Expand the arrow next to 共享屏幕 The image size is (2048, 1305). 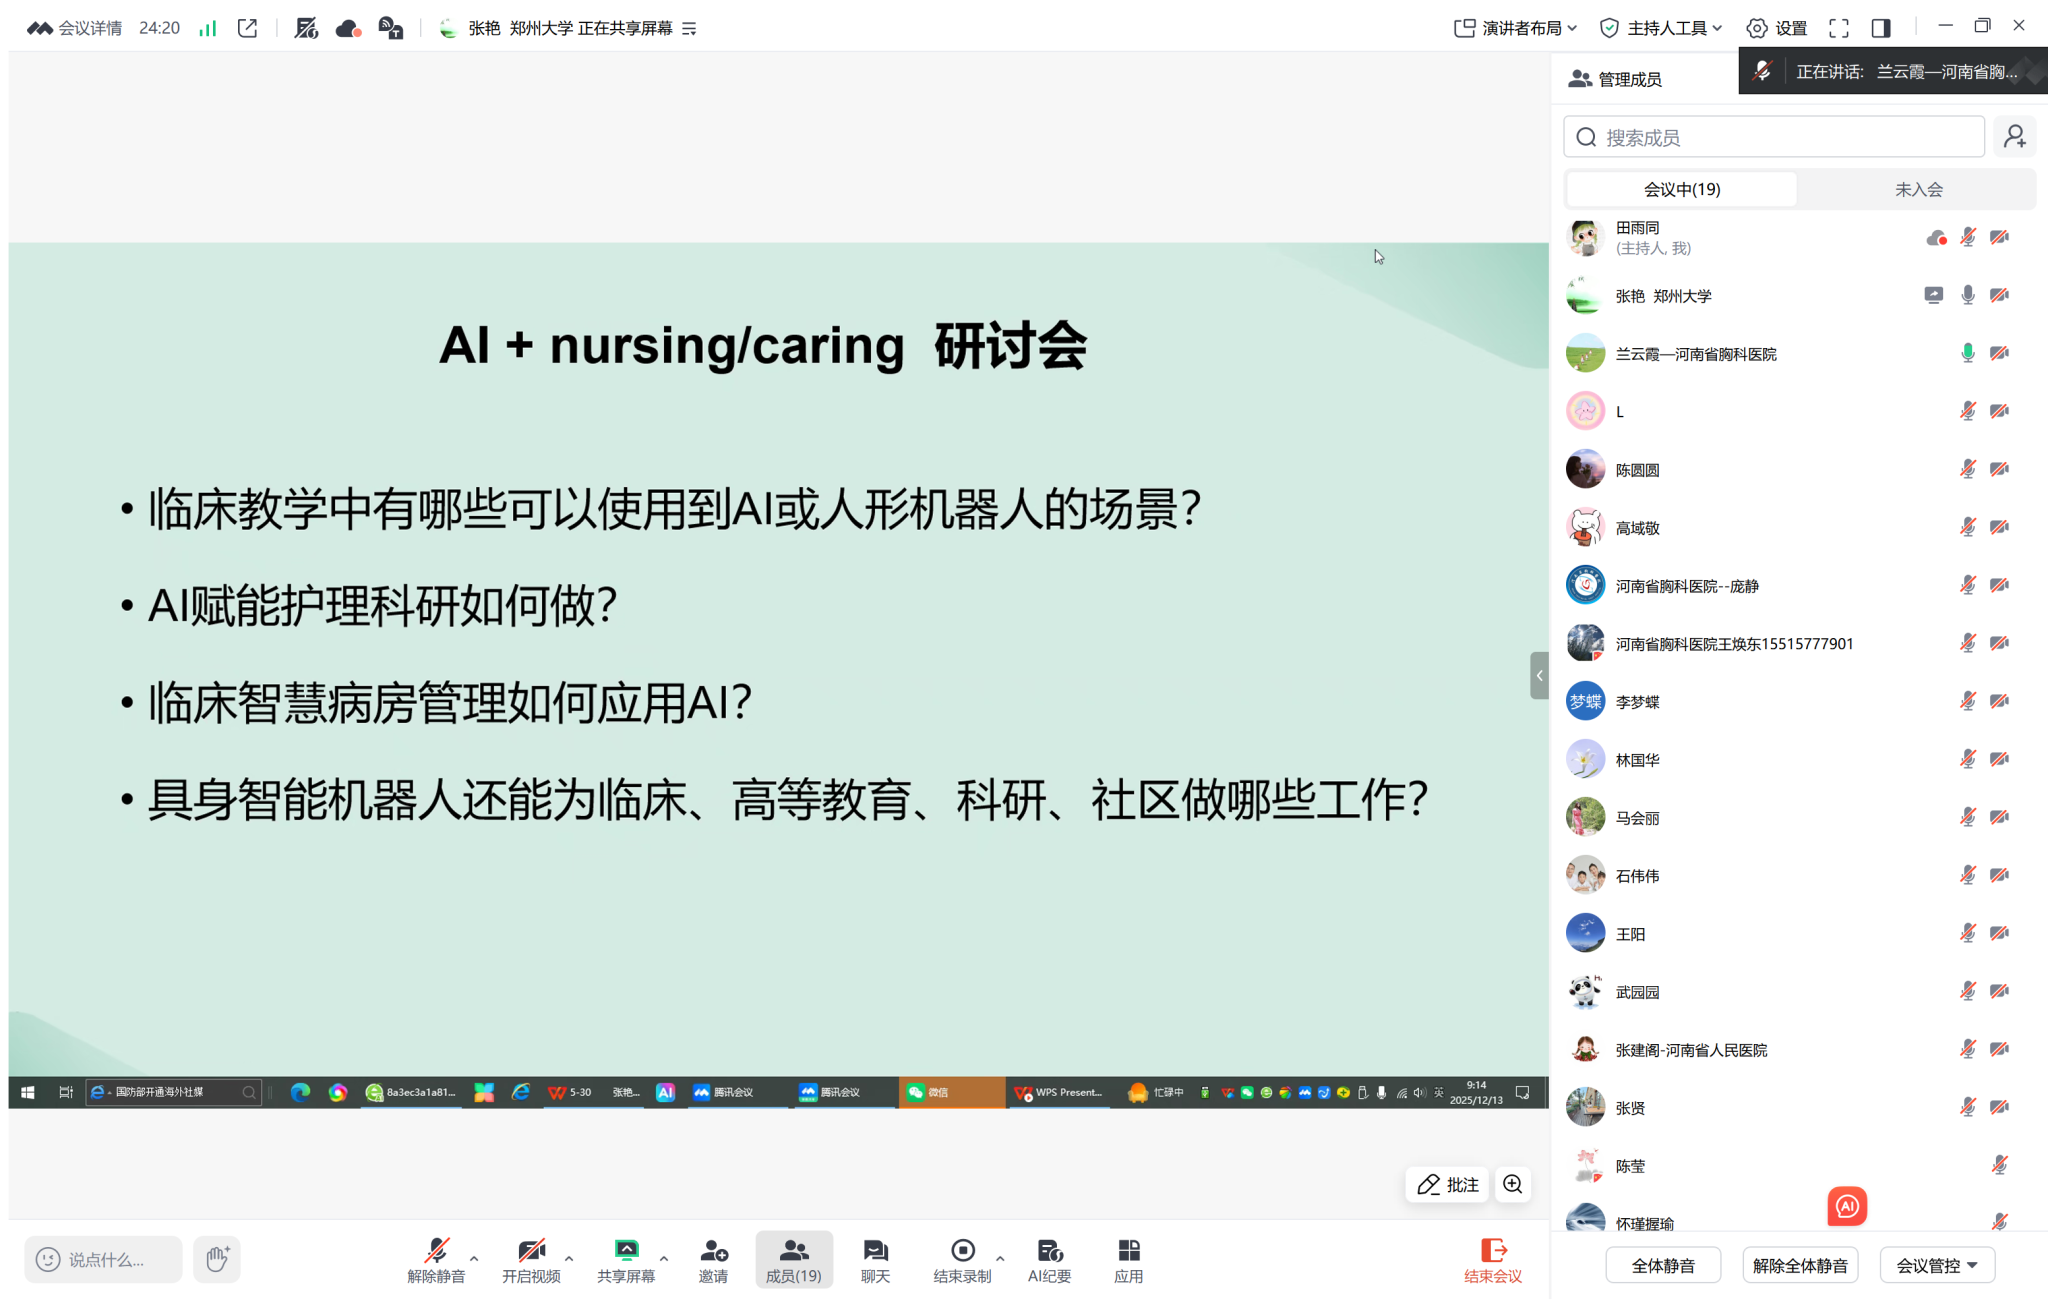pyautogui.click(x=664, y=1258)
